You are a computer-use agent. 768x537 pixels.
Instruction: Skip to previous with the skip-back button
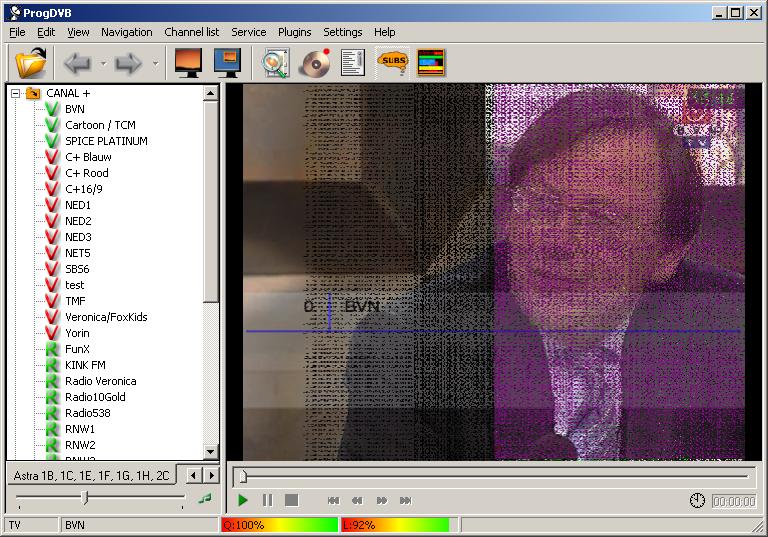click(x=333, y=501)
